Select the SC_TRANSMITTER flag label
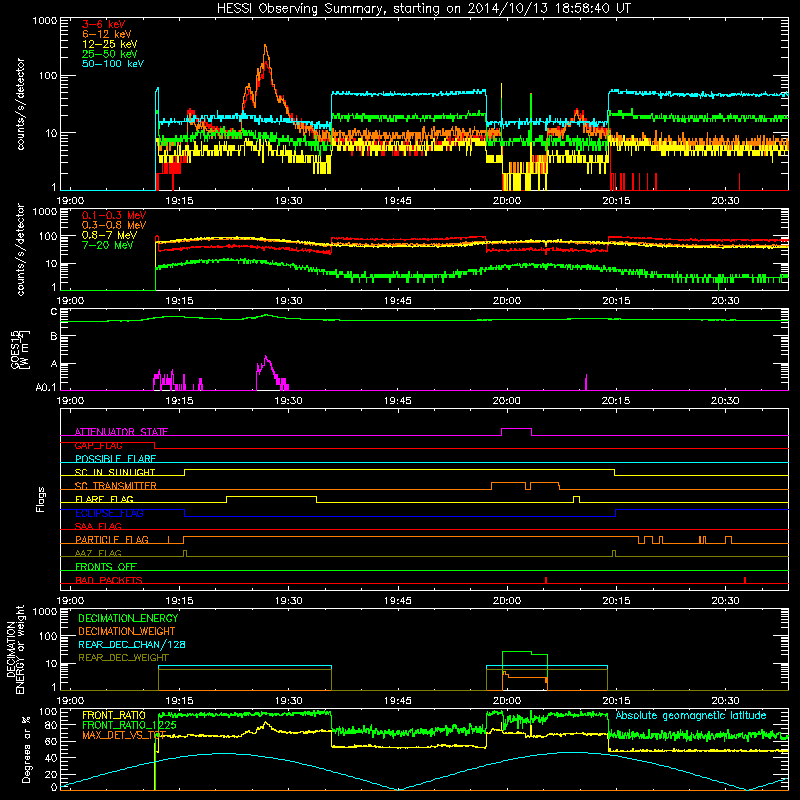800x800 pixels. pos(115,486)
